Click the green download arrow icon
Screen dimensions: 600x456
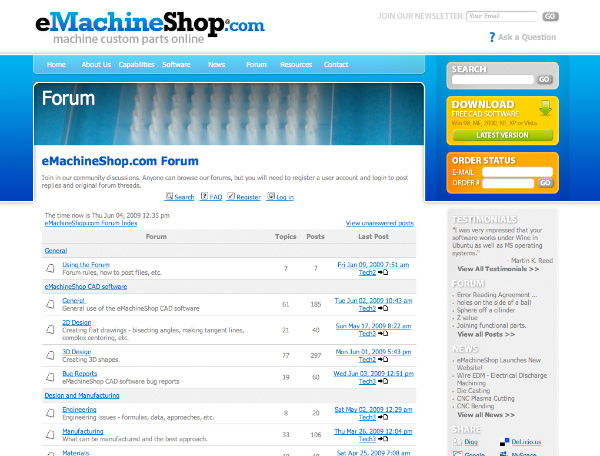pyautogui.click(x=544, y=107)
